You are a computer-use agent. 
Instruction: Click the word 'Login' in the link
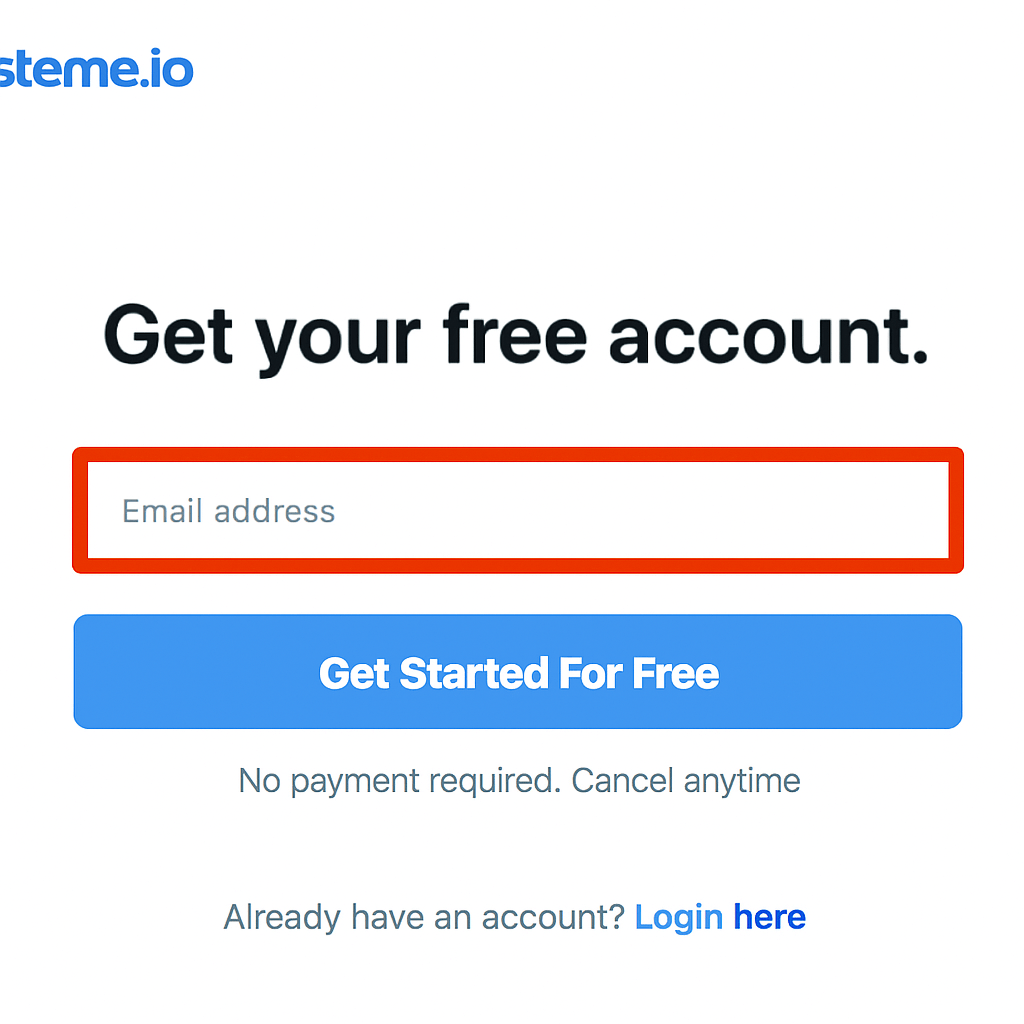click(679, 916)
